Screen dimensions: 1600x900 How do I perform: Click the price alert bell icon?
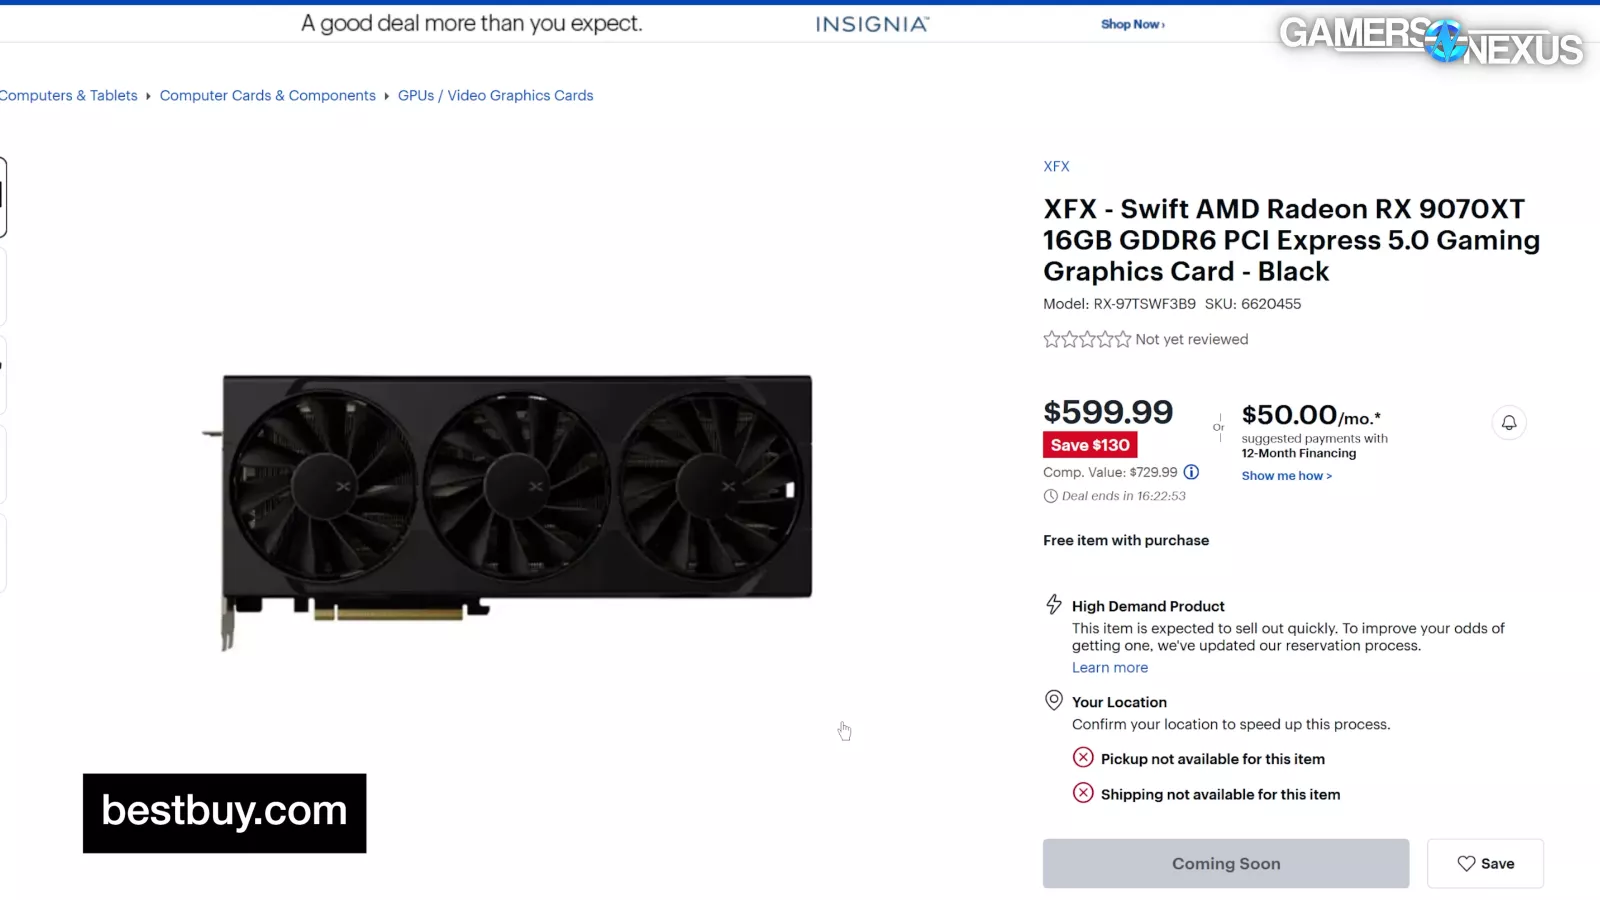click(x=1509, y=423)
